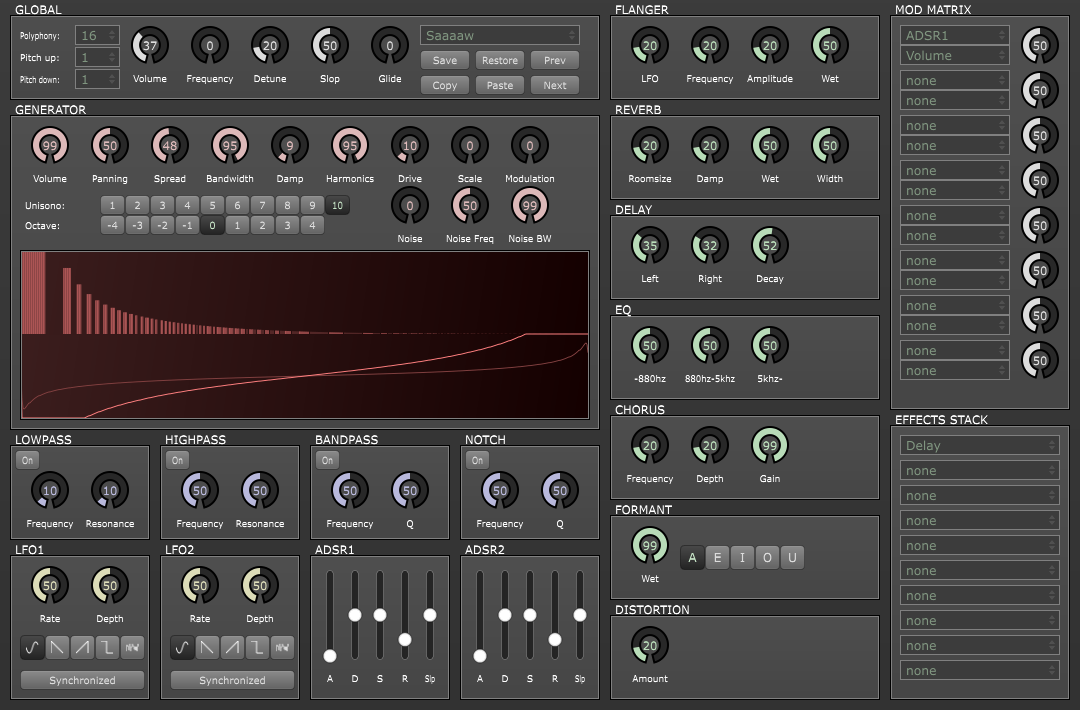Click the Save preset button
The width and height of the screenshot is (1080, 710).
[x=445, y=60]
